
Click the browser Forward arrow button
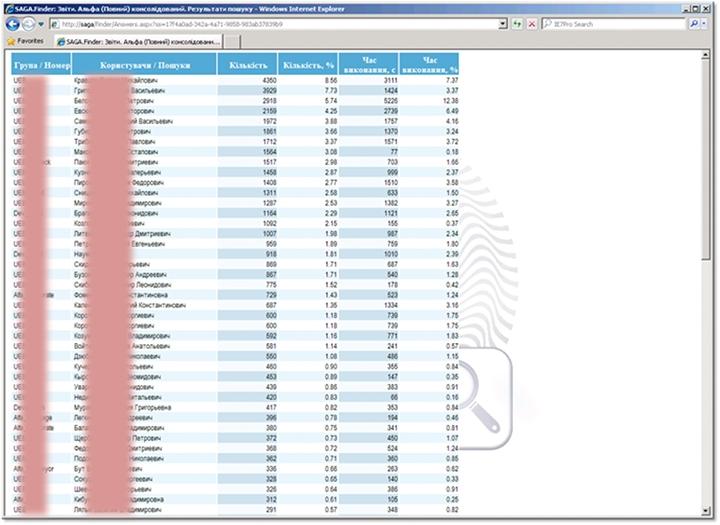[x=27, y=23]
